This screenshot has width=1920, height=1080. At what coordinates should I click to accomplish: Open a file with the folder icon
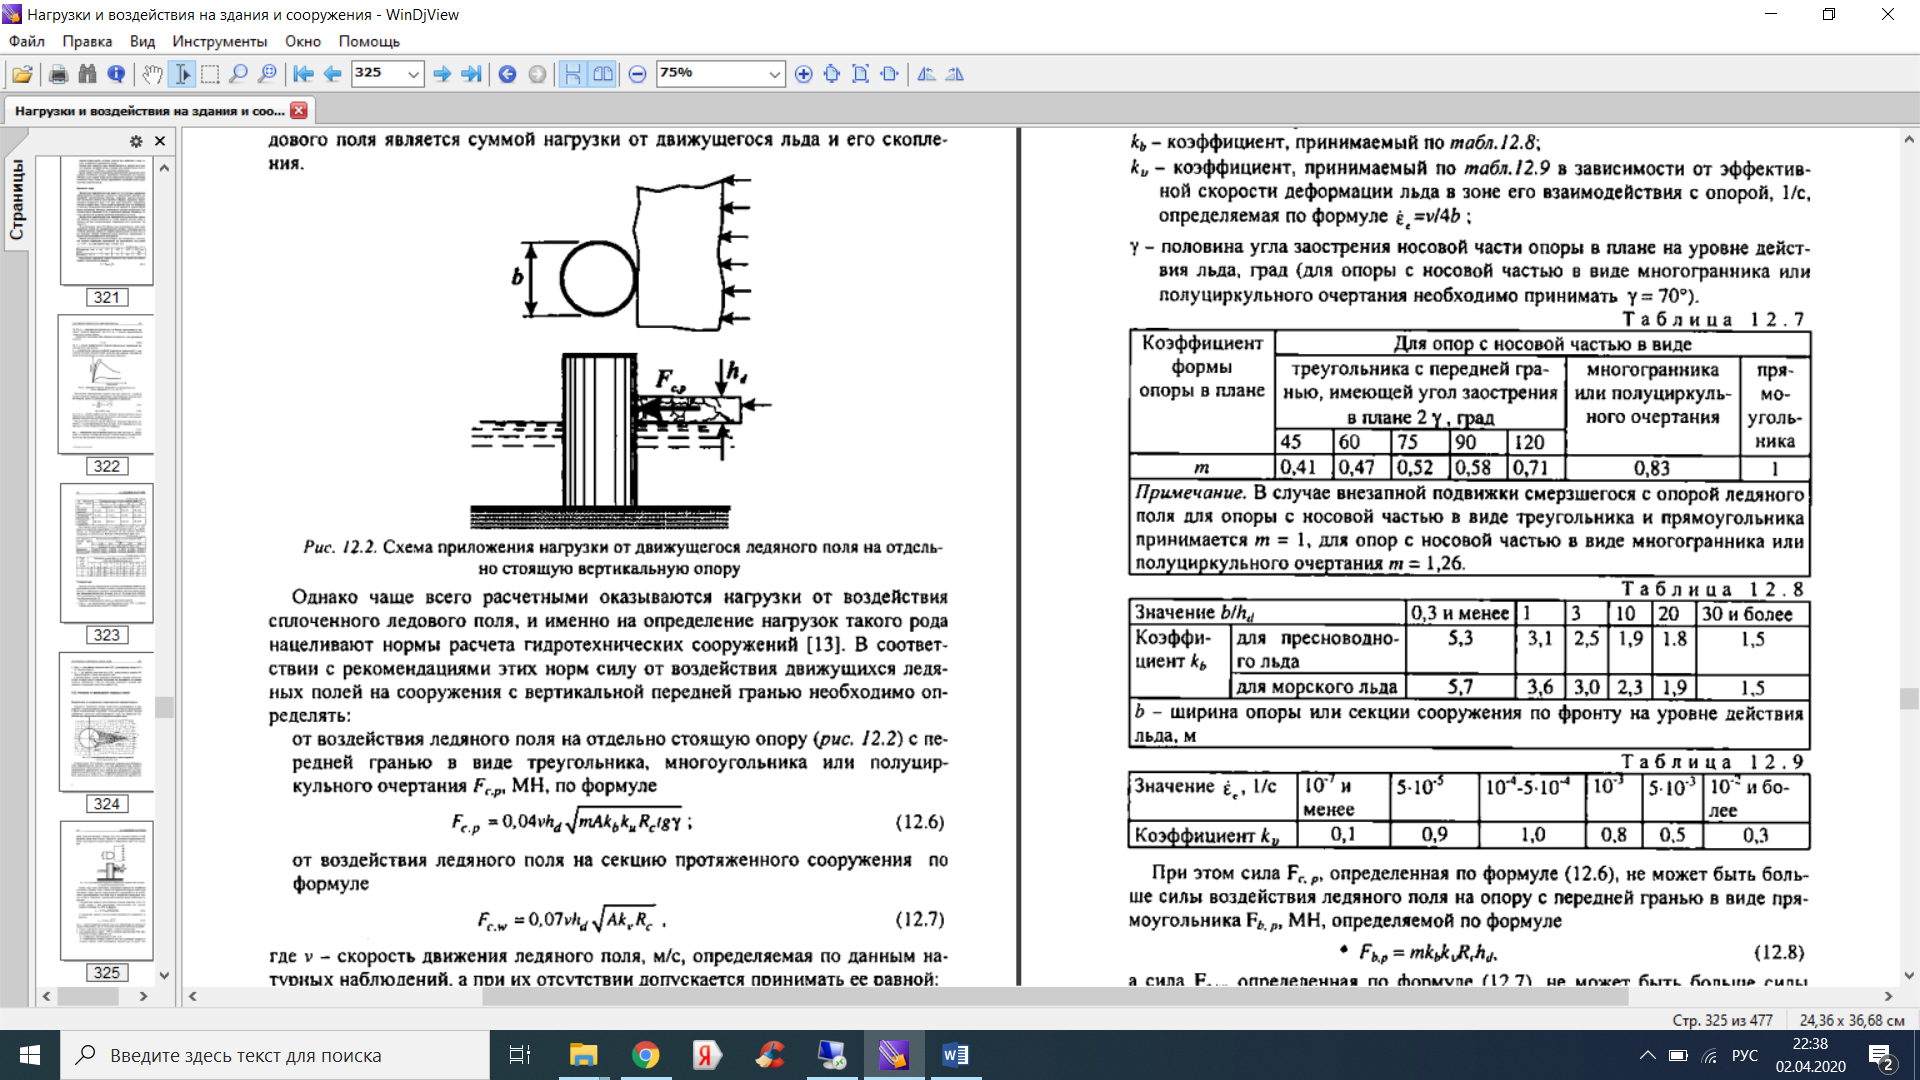22,74
